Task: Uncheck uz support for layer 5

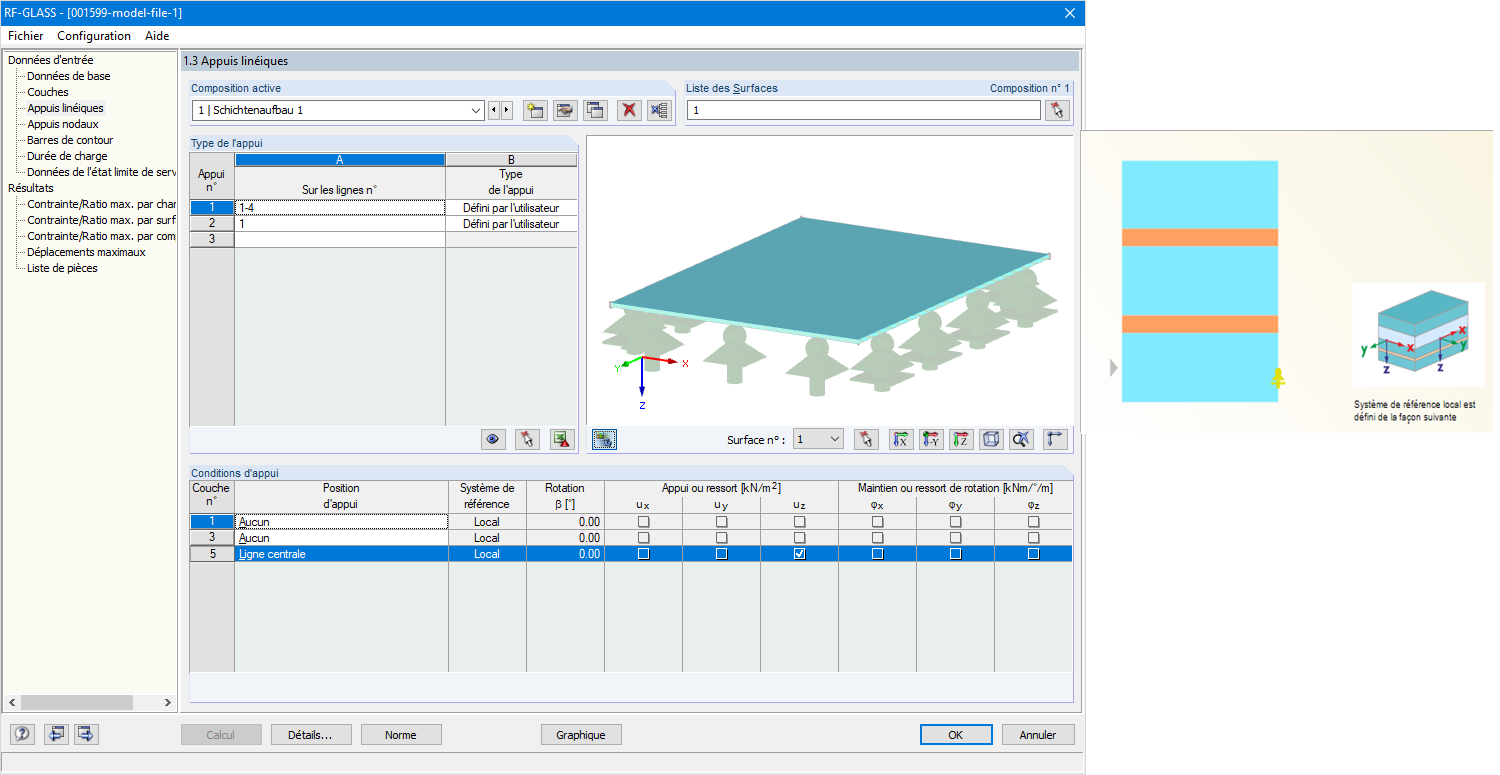Action: tap(799, 554)
